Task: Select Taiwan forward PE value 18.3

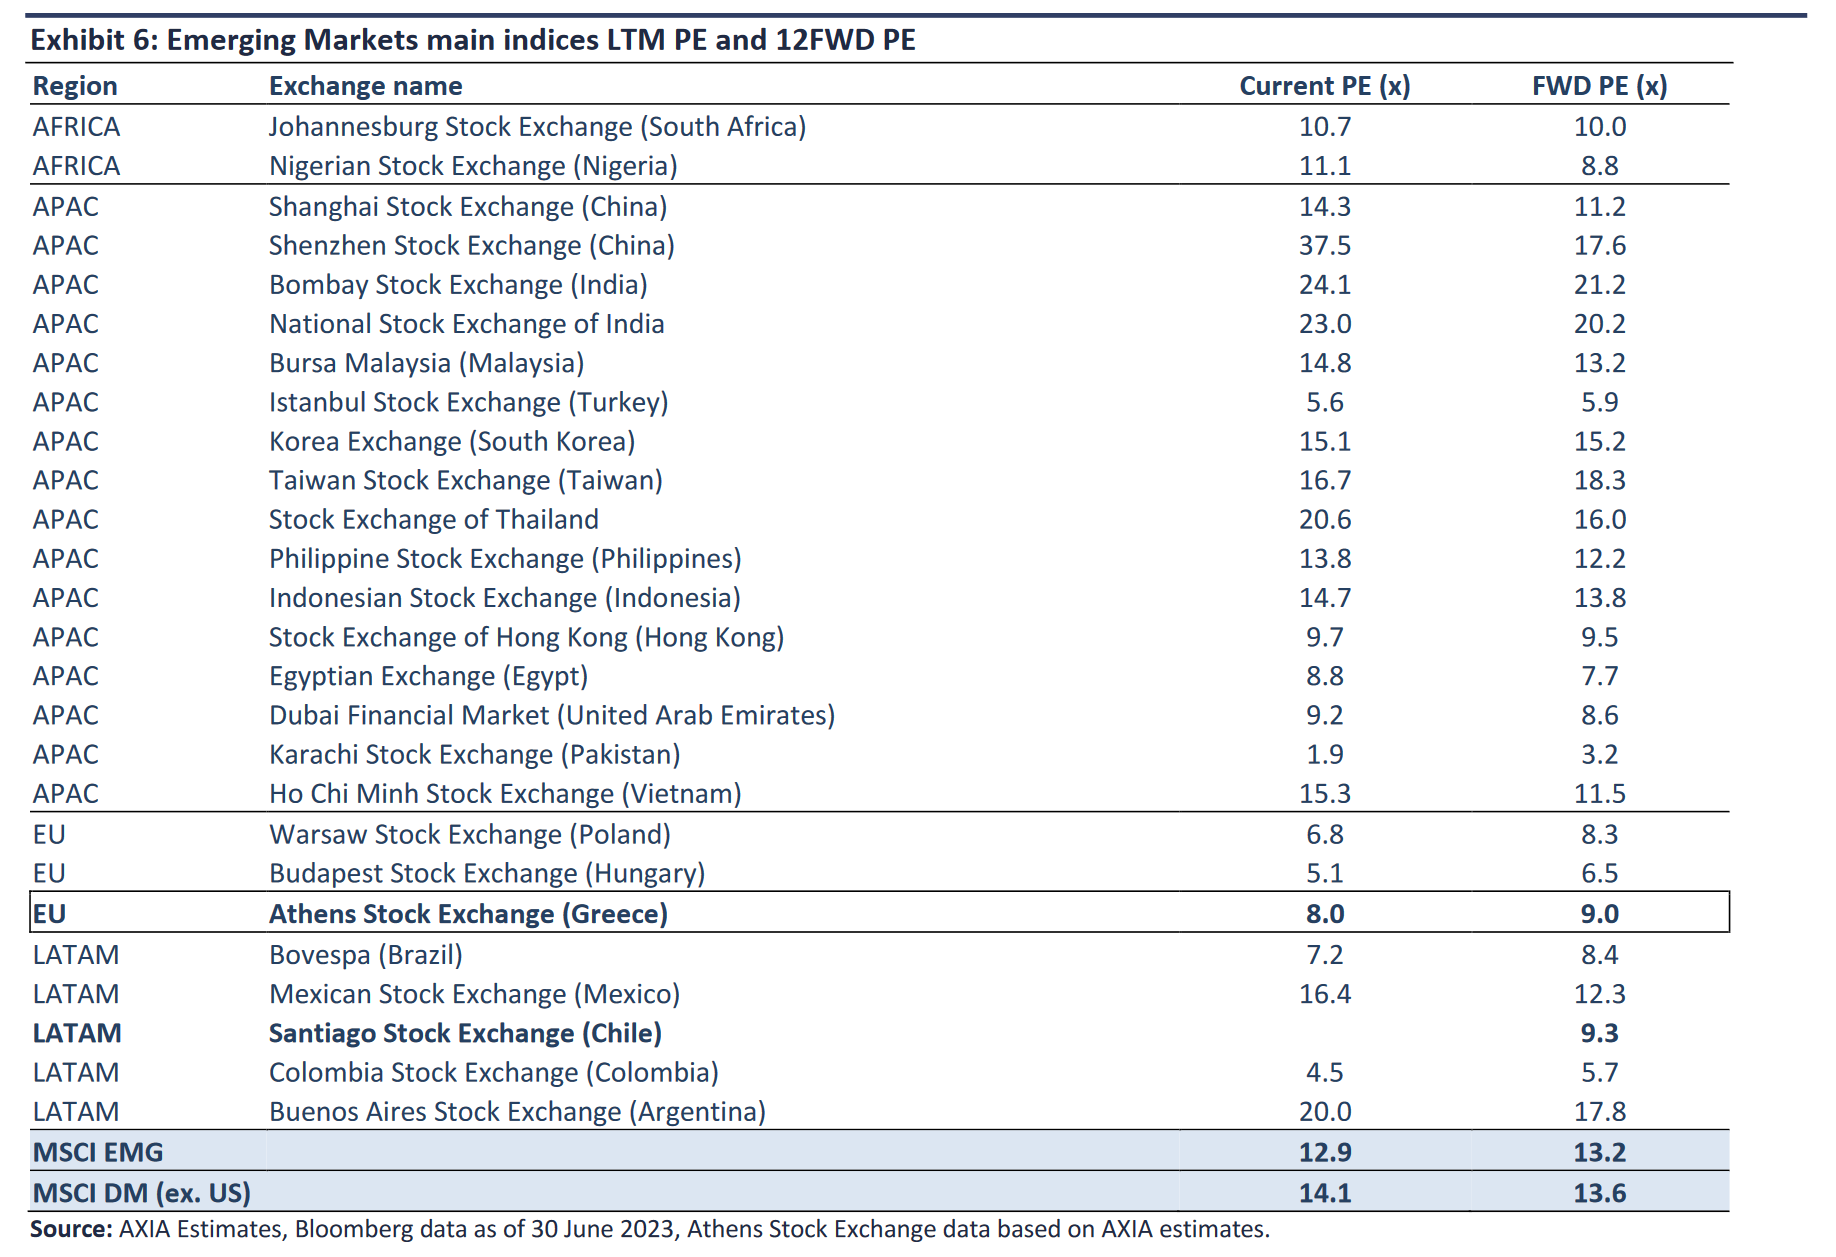Action: pos(1600,480)
